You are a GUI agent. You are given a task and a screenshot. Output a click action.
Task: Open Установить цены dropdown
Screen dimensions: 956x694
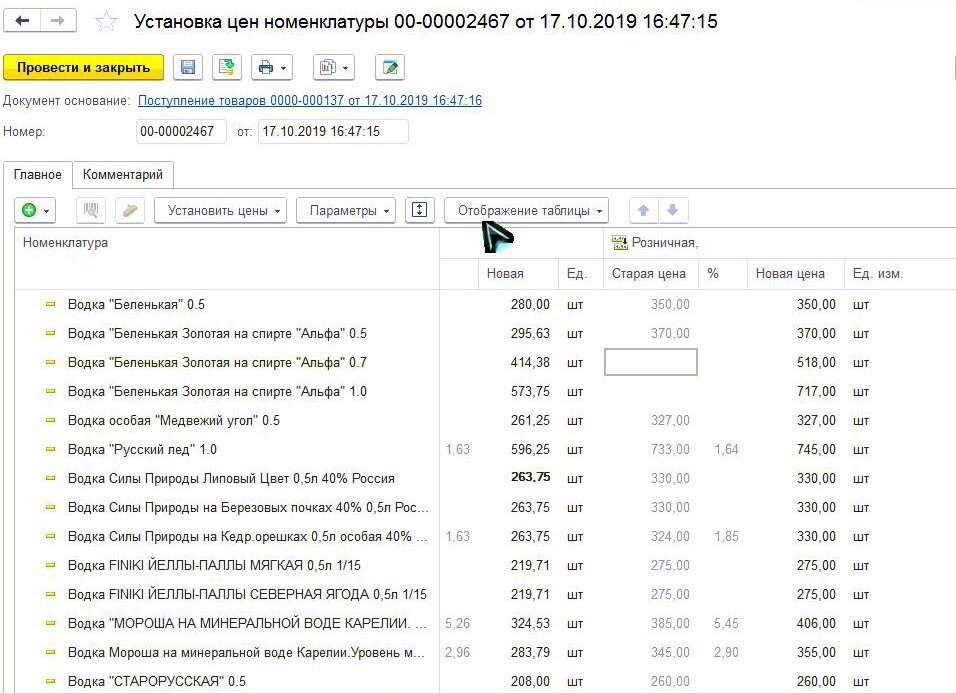pos(220,210)
